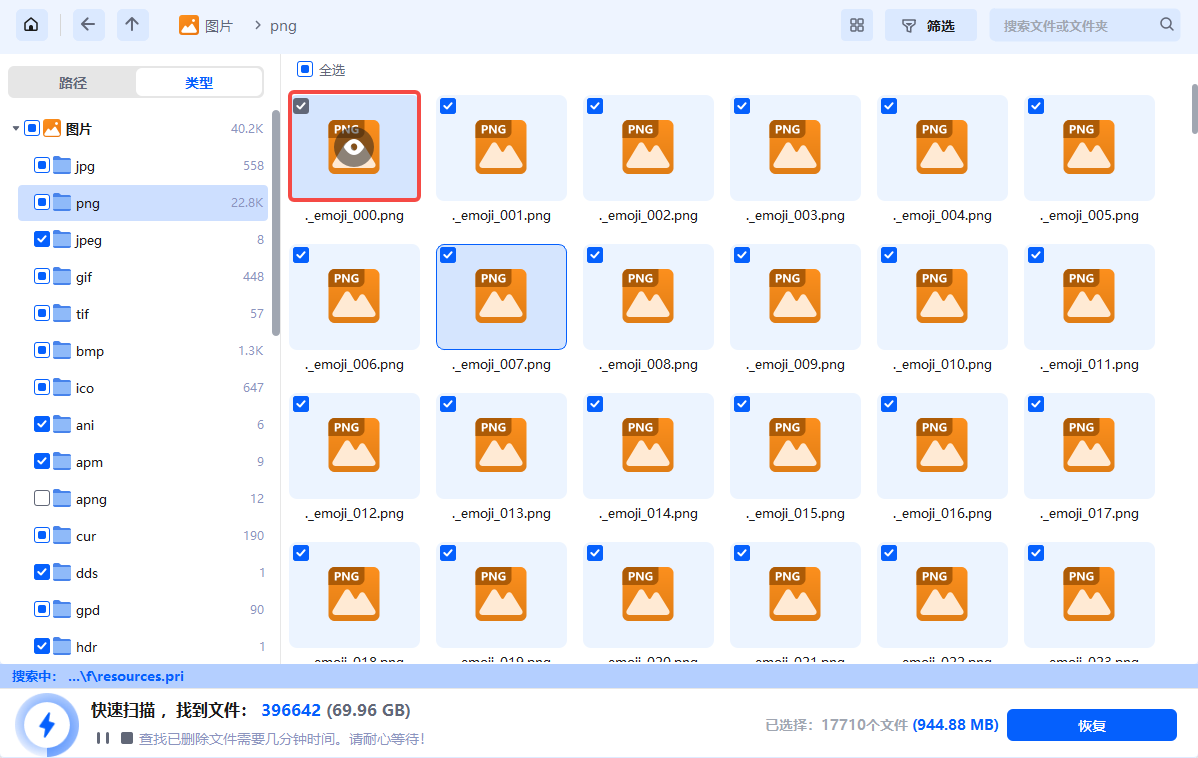Click the 图片 breadcrumb icon
Viewport: 1198px width, 758px height.
tap(189, 25)
